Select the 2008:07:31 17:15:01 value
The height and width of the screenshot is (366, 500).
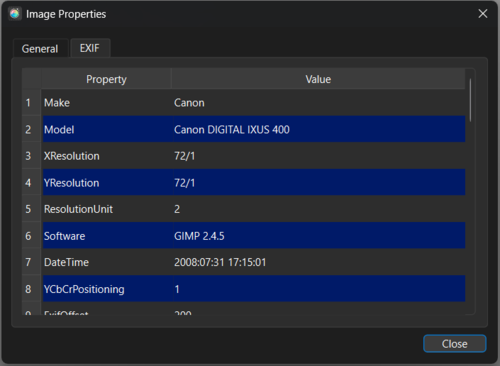[x=319, y=262]
